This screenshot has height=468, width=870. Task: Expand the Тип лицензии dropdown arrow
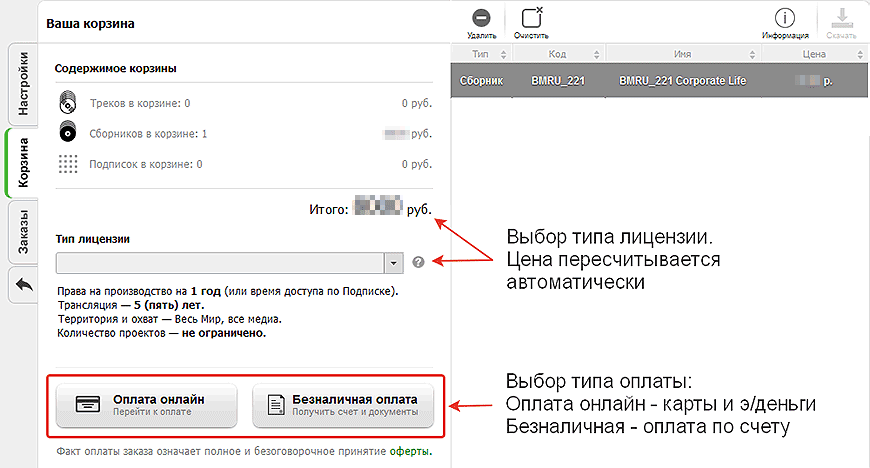[x=393, y=262]
